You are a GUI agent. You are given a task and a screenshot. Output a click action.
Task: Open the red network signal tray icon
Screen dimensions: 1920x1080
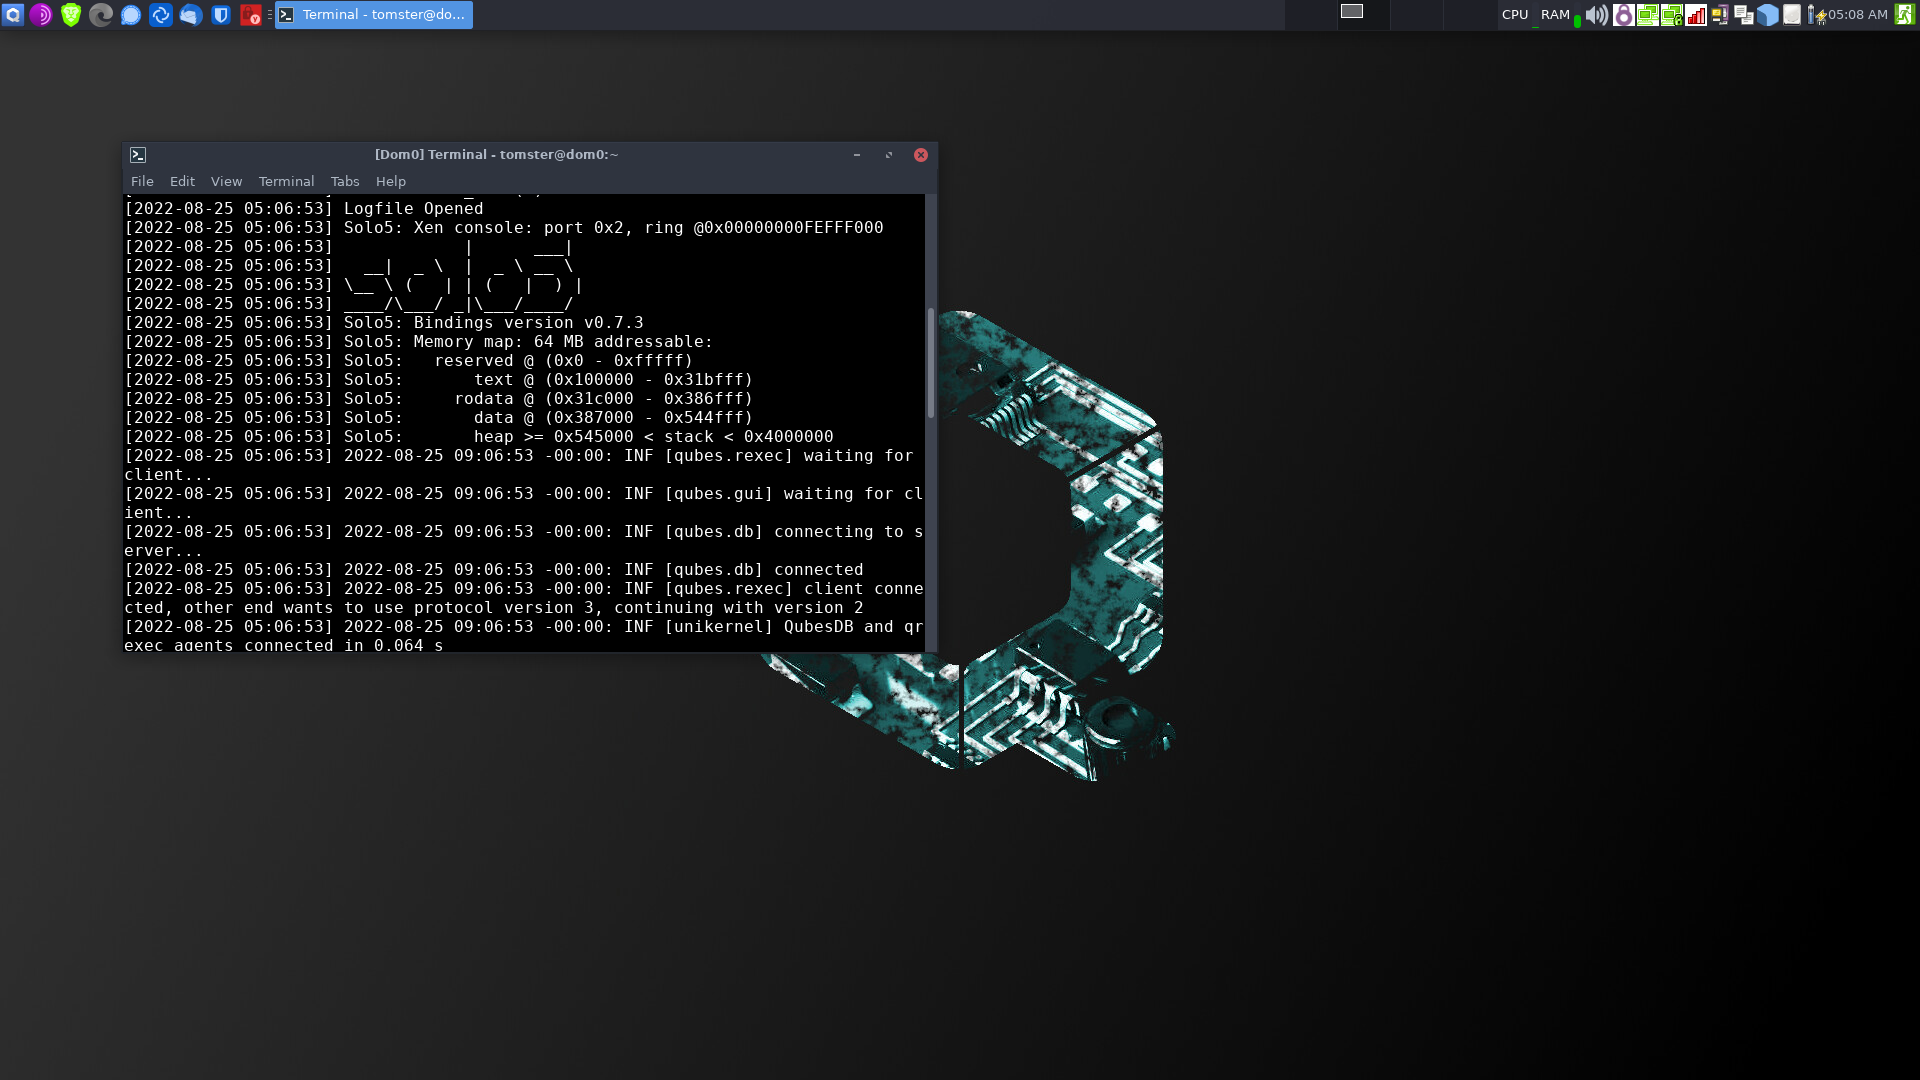tap(1696, 15)
